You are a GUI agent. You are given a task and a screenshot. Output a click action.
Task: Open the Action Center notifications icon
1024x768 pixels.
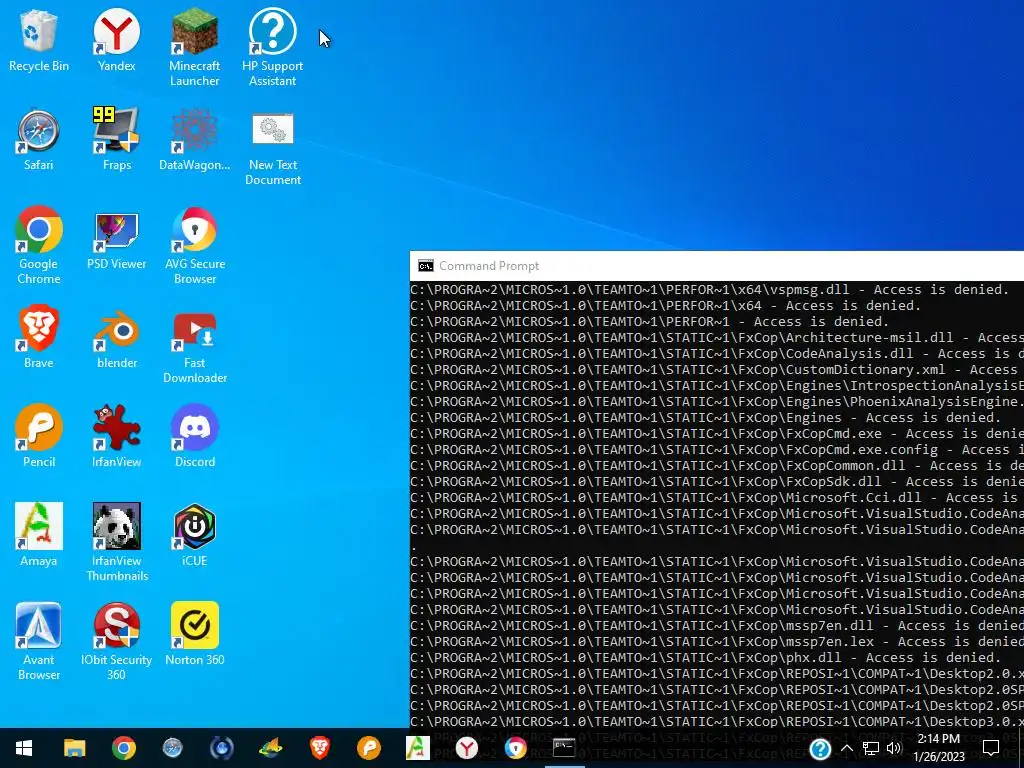pos(991,748)
